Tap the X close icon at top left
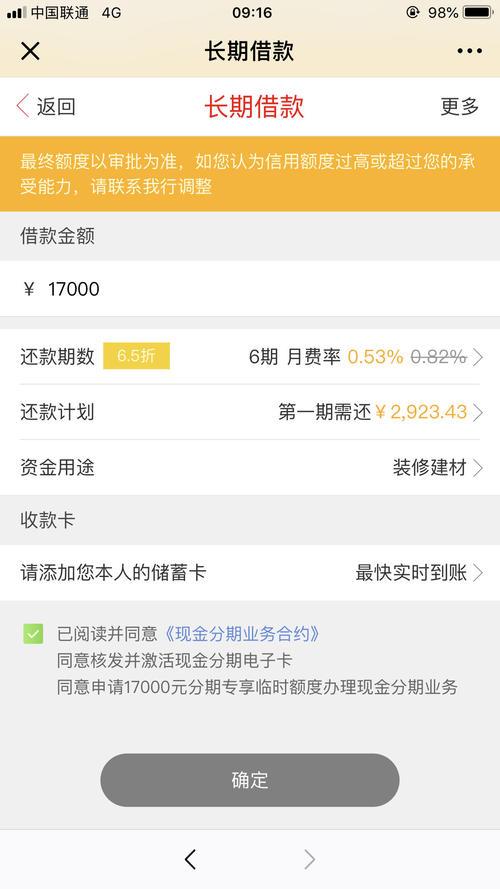Viewport: 500px width, 889px height. click(30, 51)
